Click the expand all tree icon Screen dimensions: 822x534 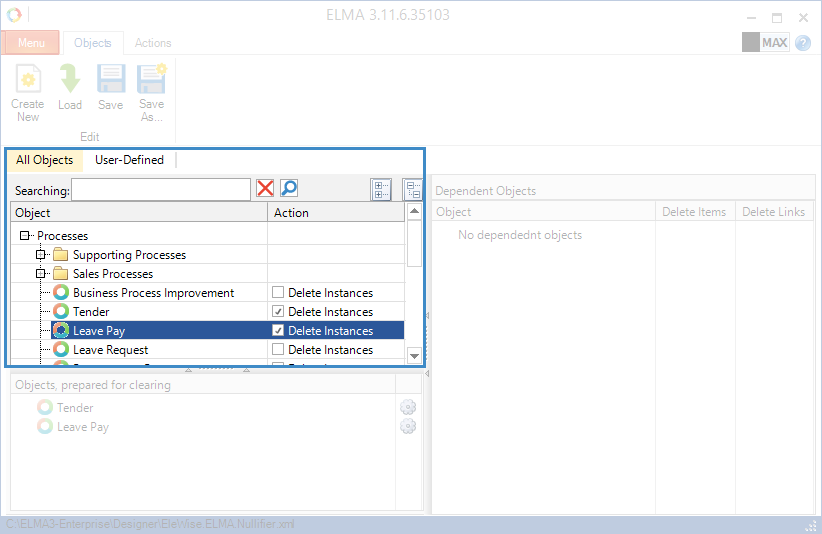click(380, 189)
